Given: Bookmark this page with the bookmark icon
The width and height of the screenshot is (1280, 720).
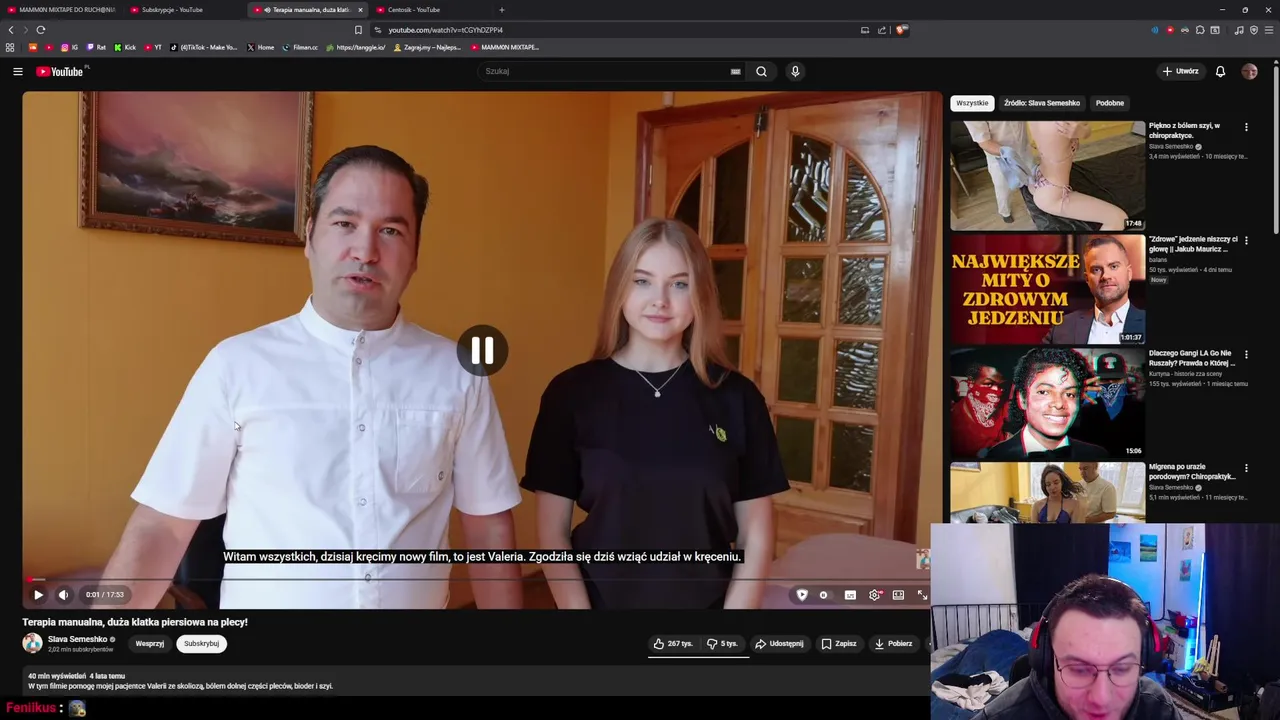Looking at the screenshot, I should [358, 30].
